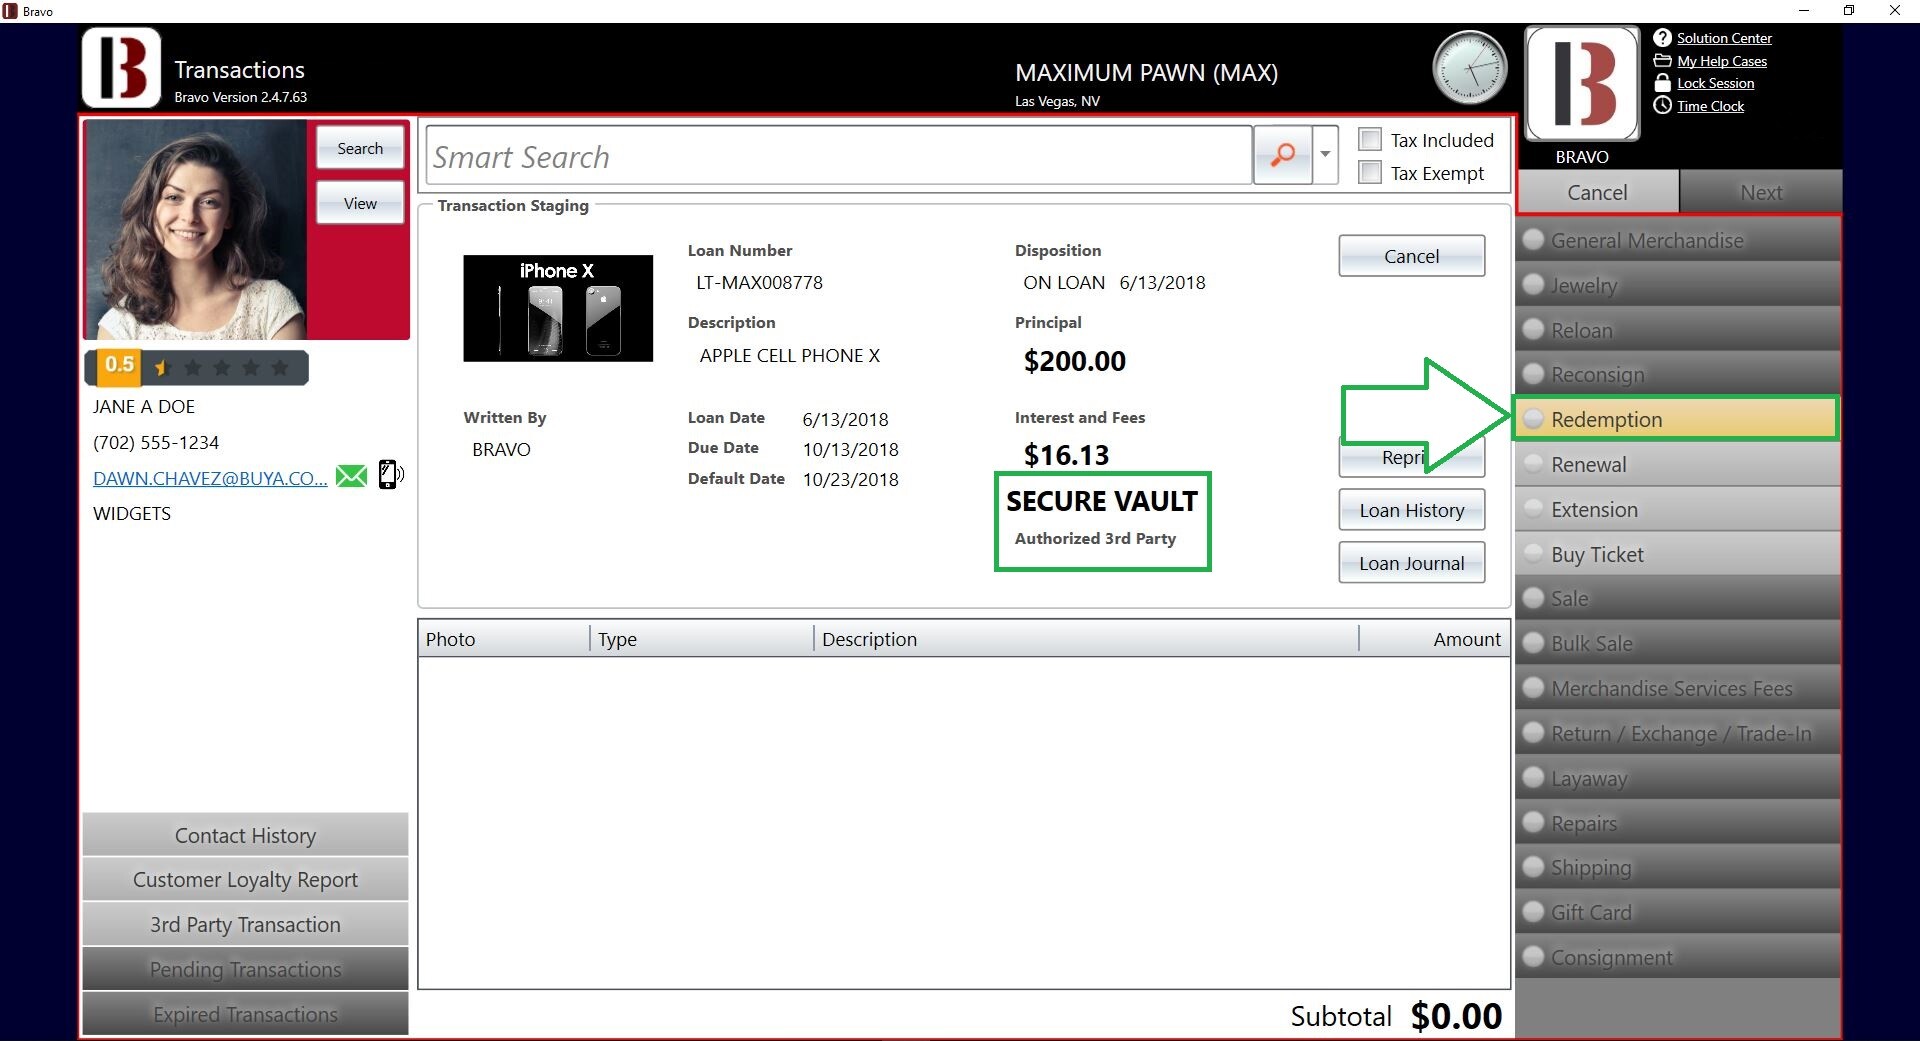Open the Solution Center link
The image size is (1920, 1041).
[x=1724, y=38]
